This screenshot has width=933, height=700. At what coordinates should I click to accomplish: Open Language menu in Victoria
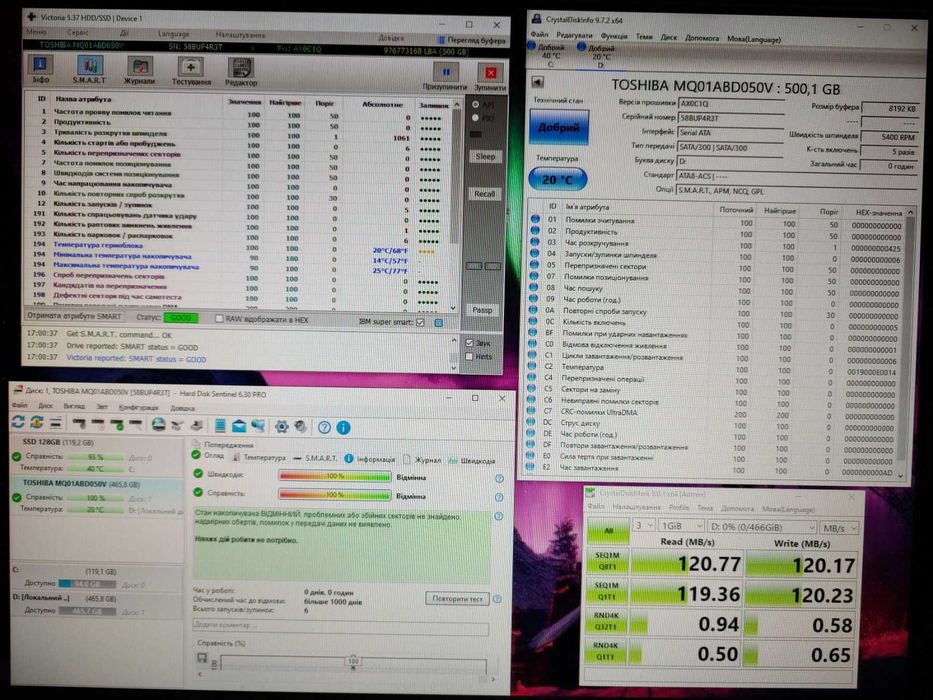tap(173, 34)
